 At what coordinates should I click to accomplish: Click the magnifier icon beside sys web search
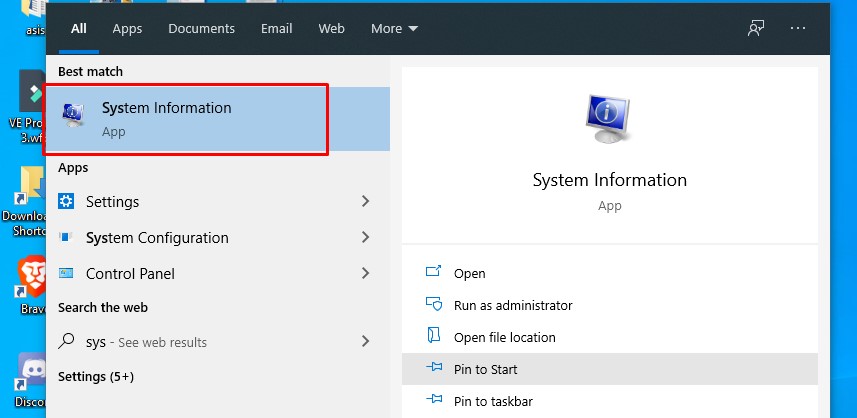click(x=67, y=341)
